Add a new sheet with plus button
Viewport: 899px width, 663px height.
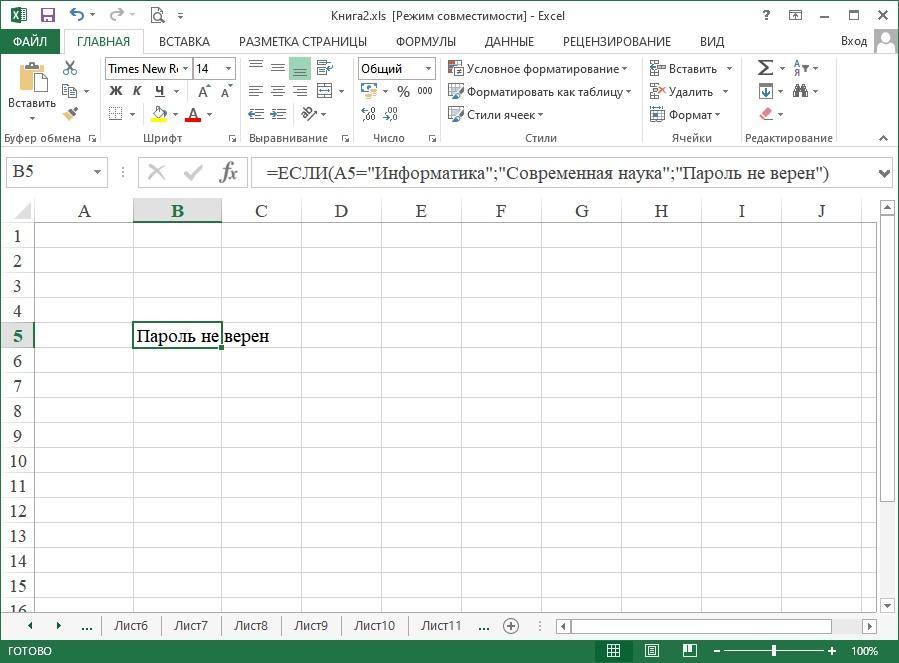tap(511, 626)
